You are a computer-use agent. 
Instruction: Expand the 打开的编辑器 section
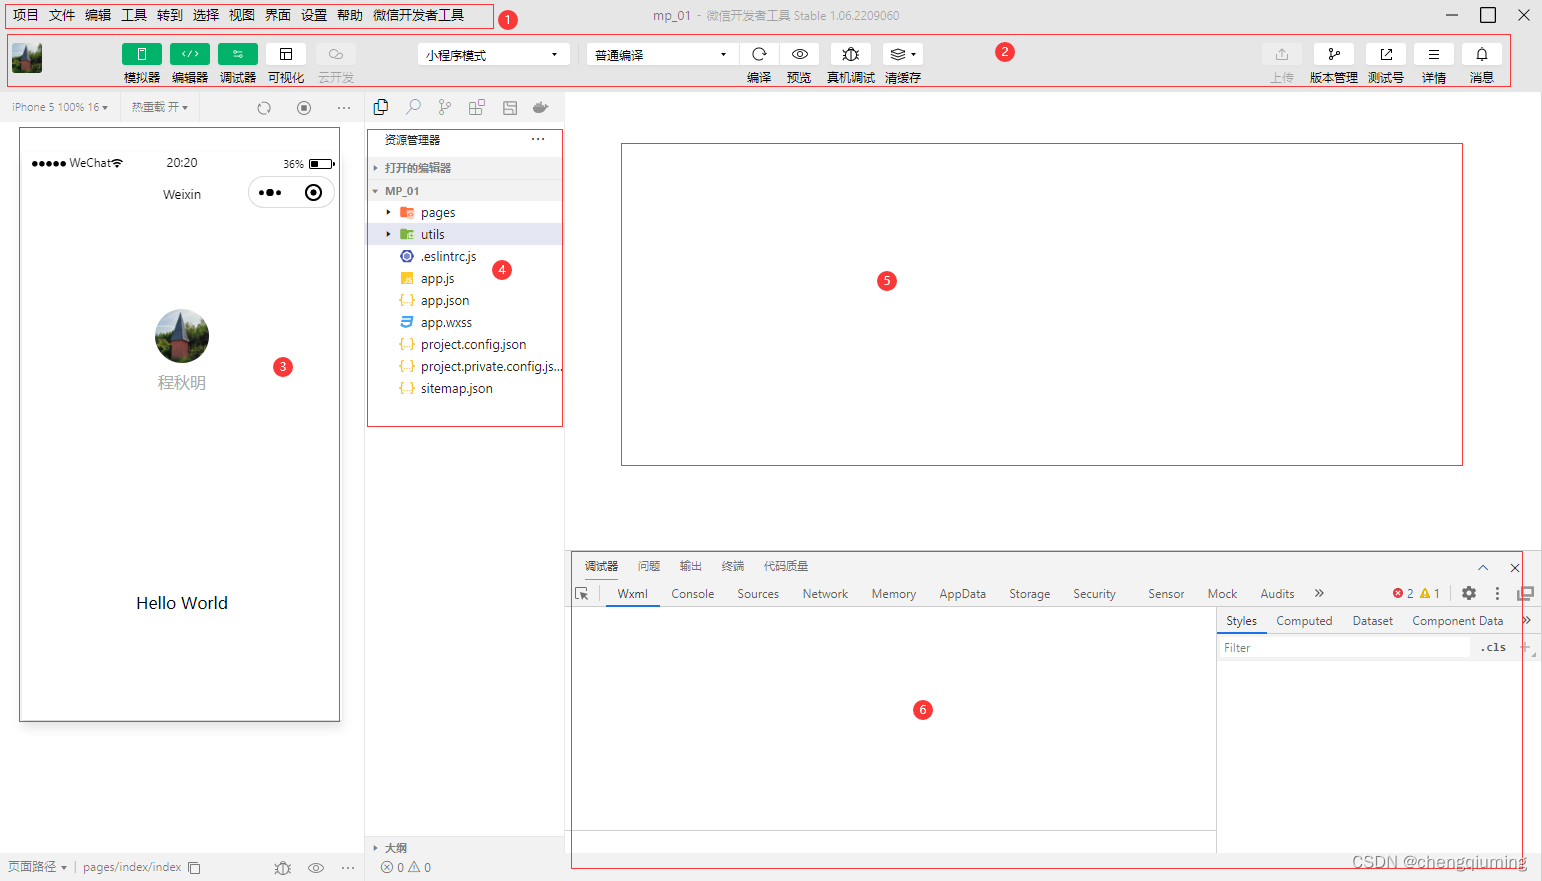[465, 168]
